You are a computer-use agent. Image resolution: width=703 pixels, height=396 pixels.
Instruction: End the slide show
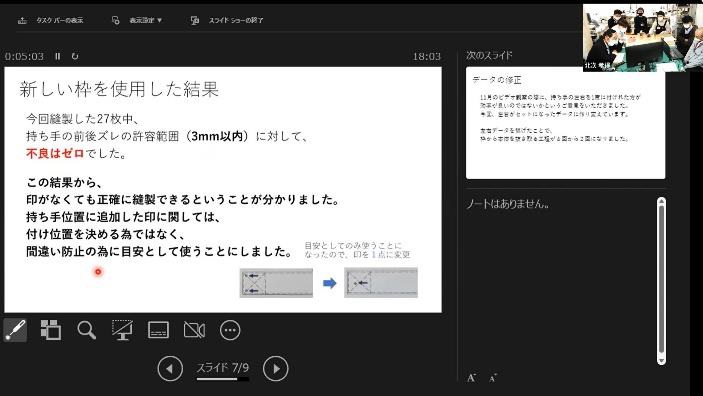[236, 20]
